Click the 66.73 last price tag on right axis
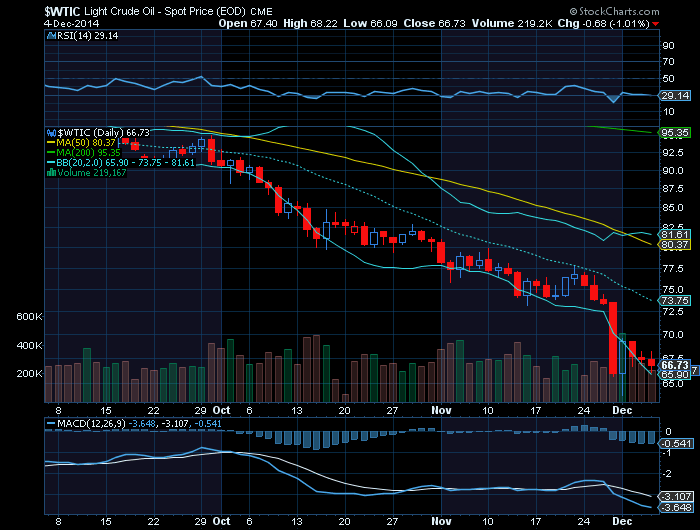 click(675, 365)
